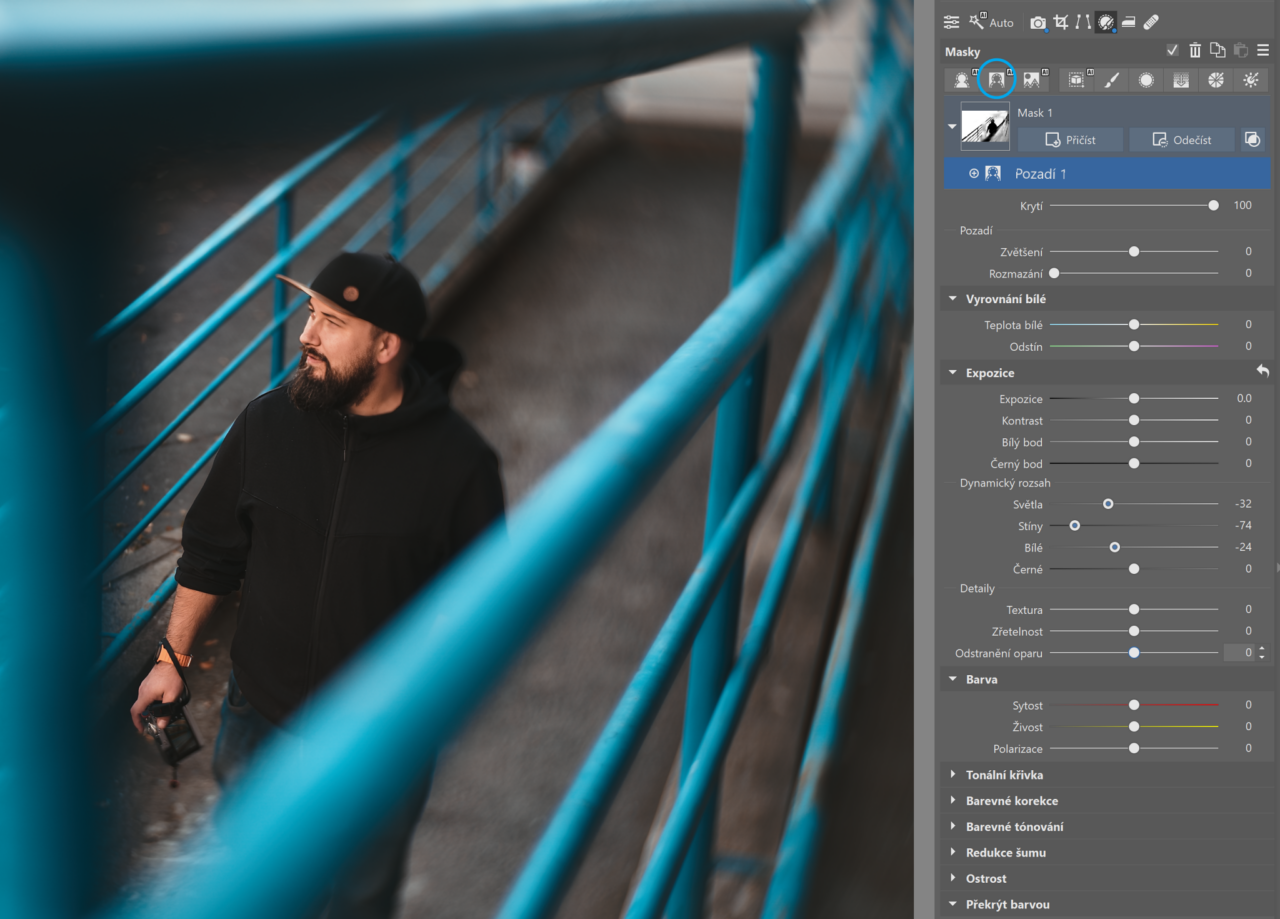Image resolution: width=1280 pixels, height=919 pixels.
Task: Invert Mask 1 using the invert toggle
Action: pos(1252,140)
